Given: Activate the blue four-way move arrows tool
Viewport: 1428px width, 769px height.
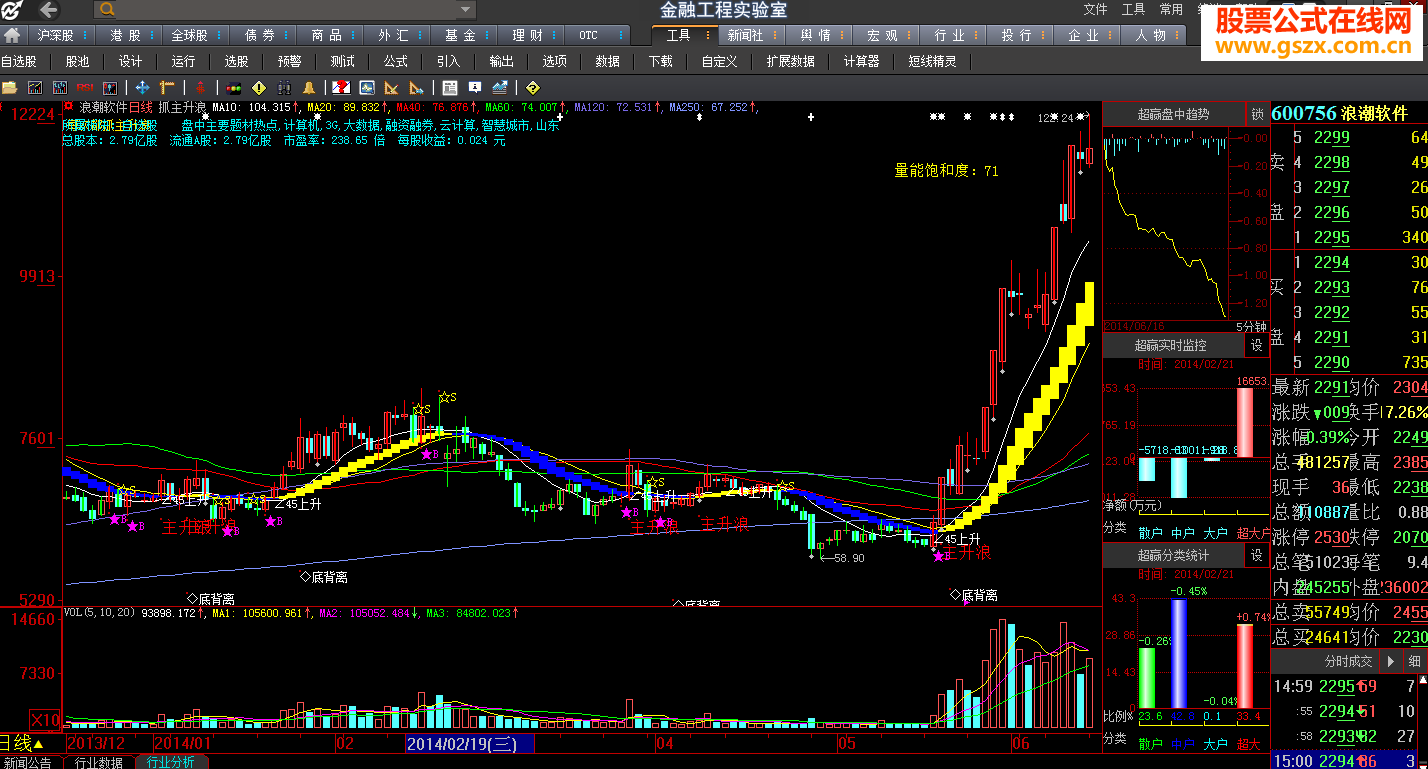Looking at the screenshot, I should (x=142, y=88).
